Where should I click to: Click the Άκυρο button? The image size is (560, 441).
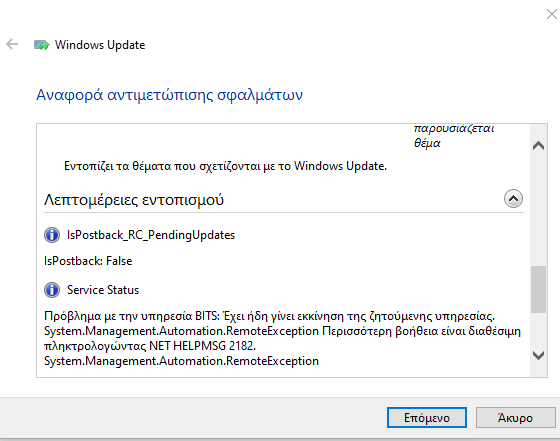coord(515,417)
